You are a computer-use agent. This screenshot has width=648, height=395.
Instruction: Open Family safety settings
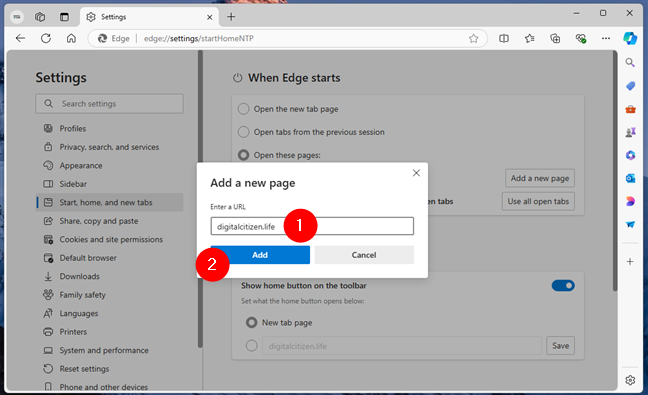(x=110, y=295)
